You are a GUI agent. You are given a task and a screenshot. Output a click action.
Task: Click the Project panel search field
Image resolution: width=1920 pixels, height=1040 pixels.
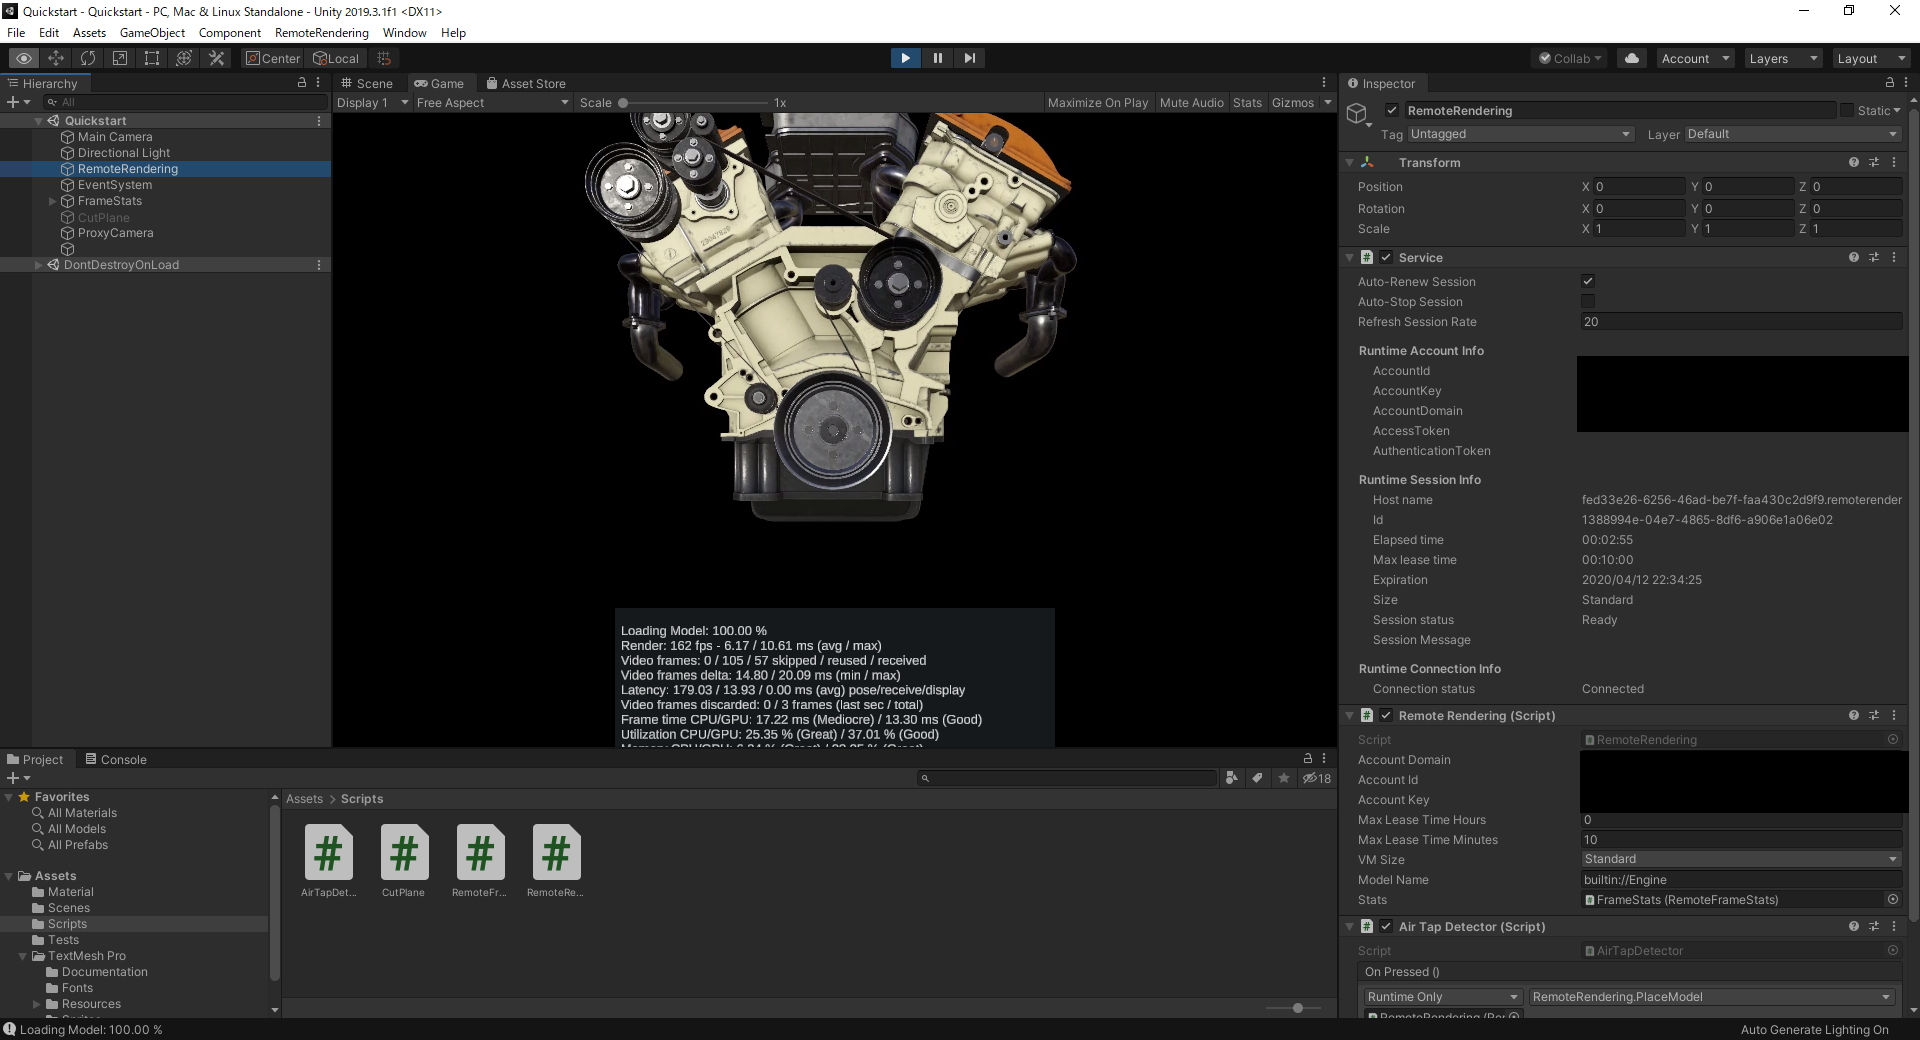(1066, 778)
